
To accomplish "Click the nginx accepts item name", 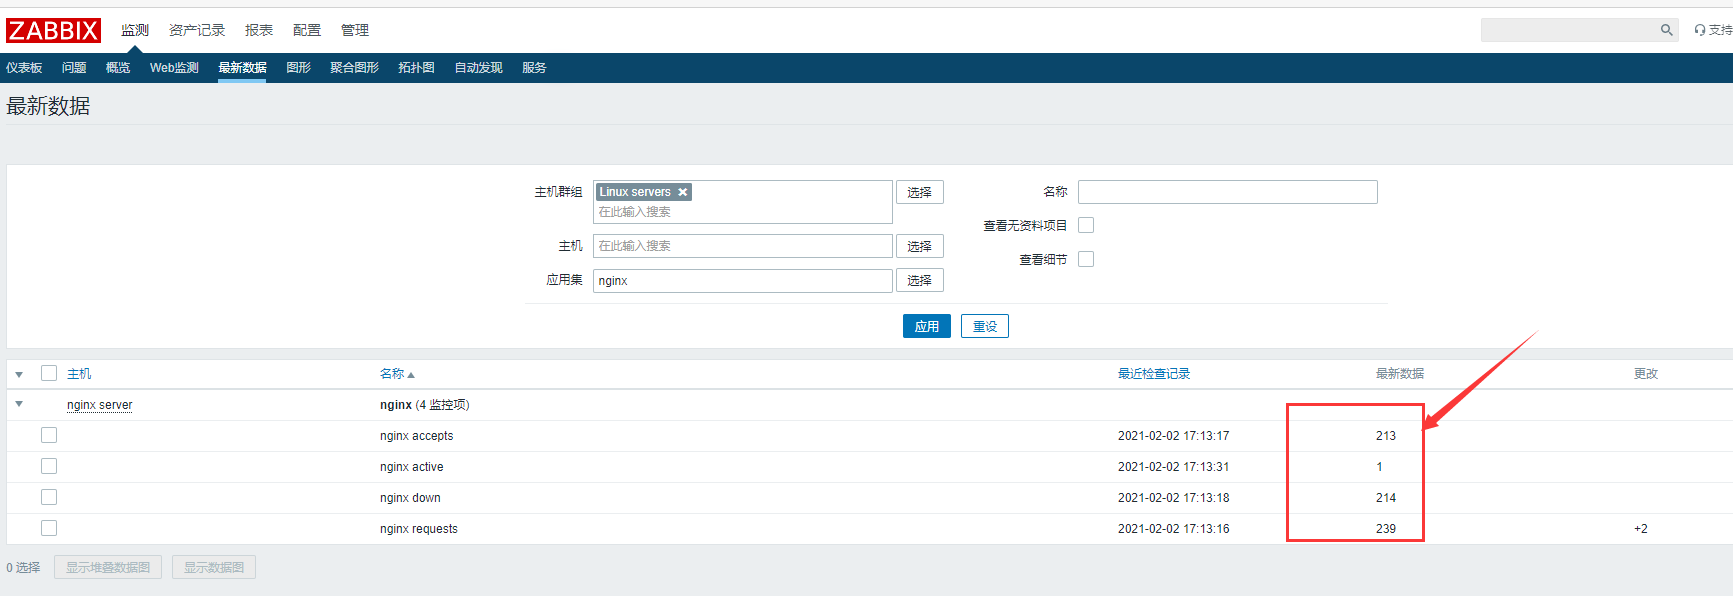I will (x=416, y=436).
